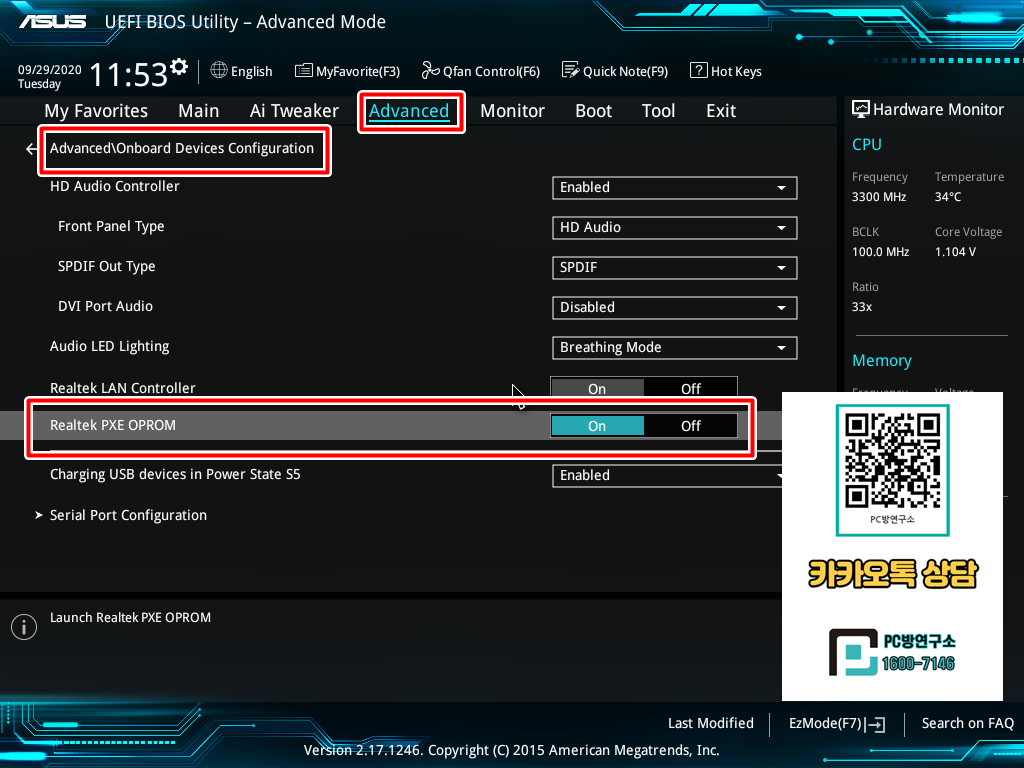Click Last Modified
1024x768 pixels.
711,723
